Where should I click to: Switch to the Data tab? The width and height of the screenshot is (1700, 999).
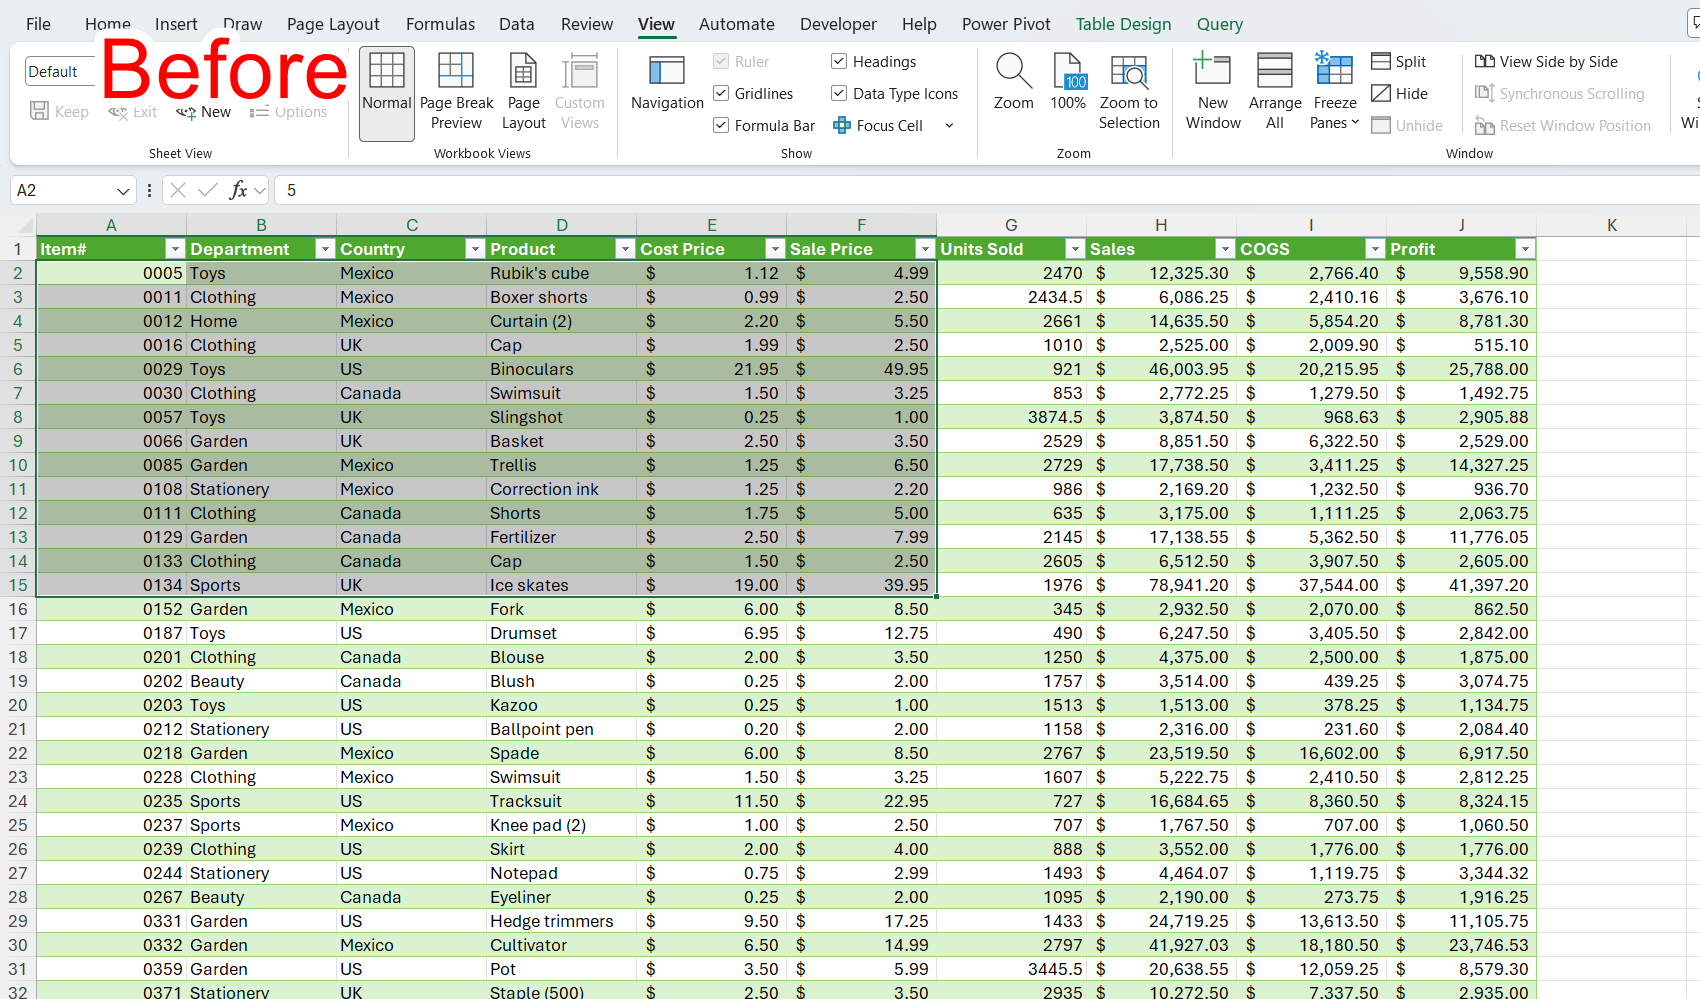tap(517, 24)
